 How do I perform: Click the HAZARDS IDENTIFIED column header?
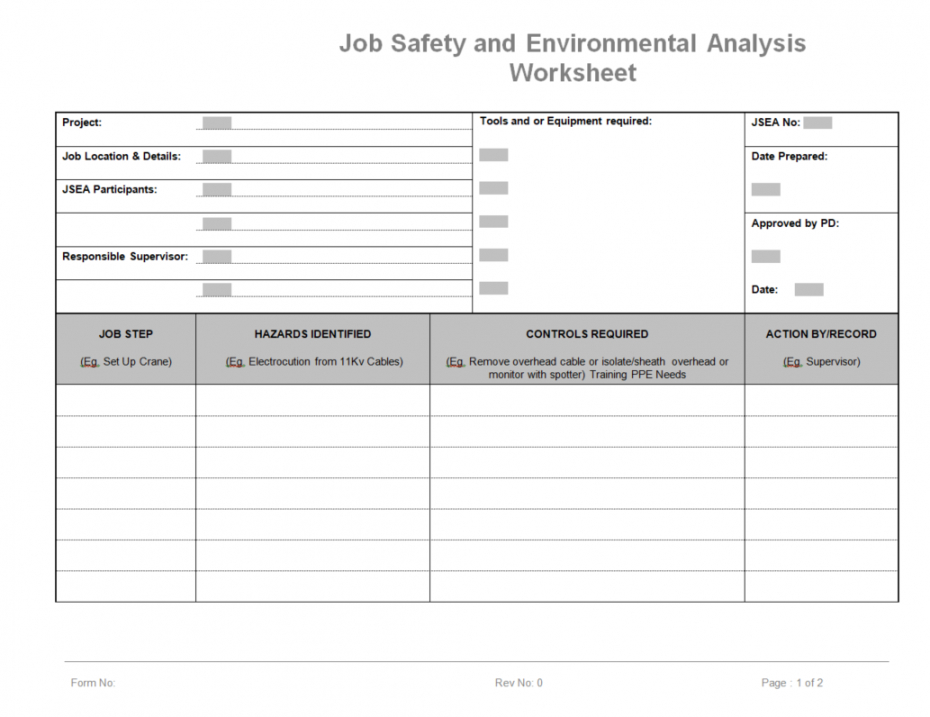[x=311, y=334]
